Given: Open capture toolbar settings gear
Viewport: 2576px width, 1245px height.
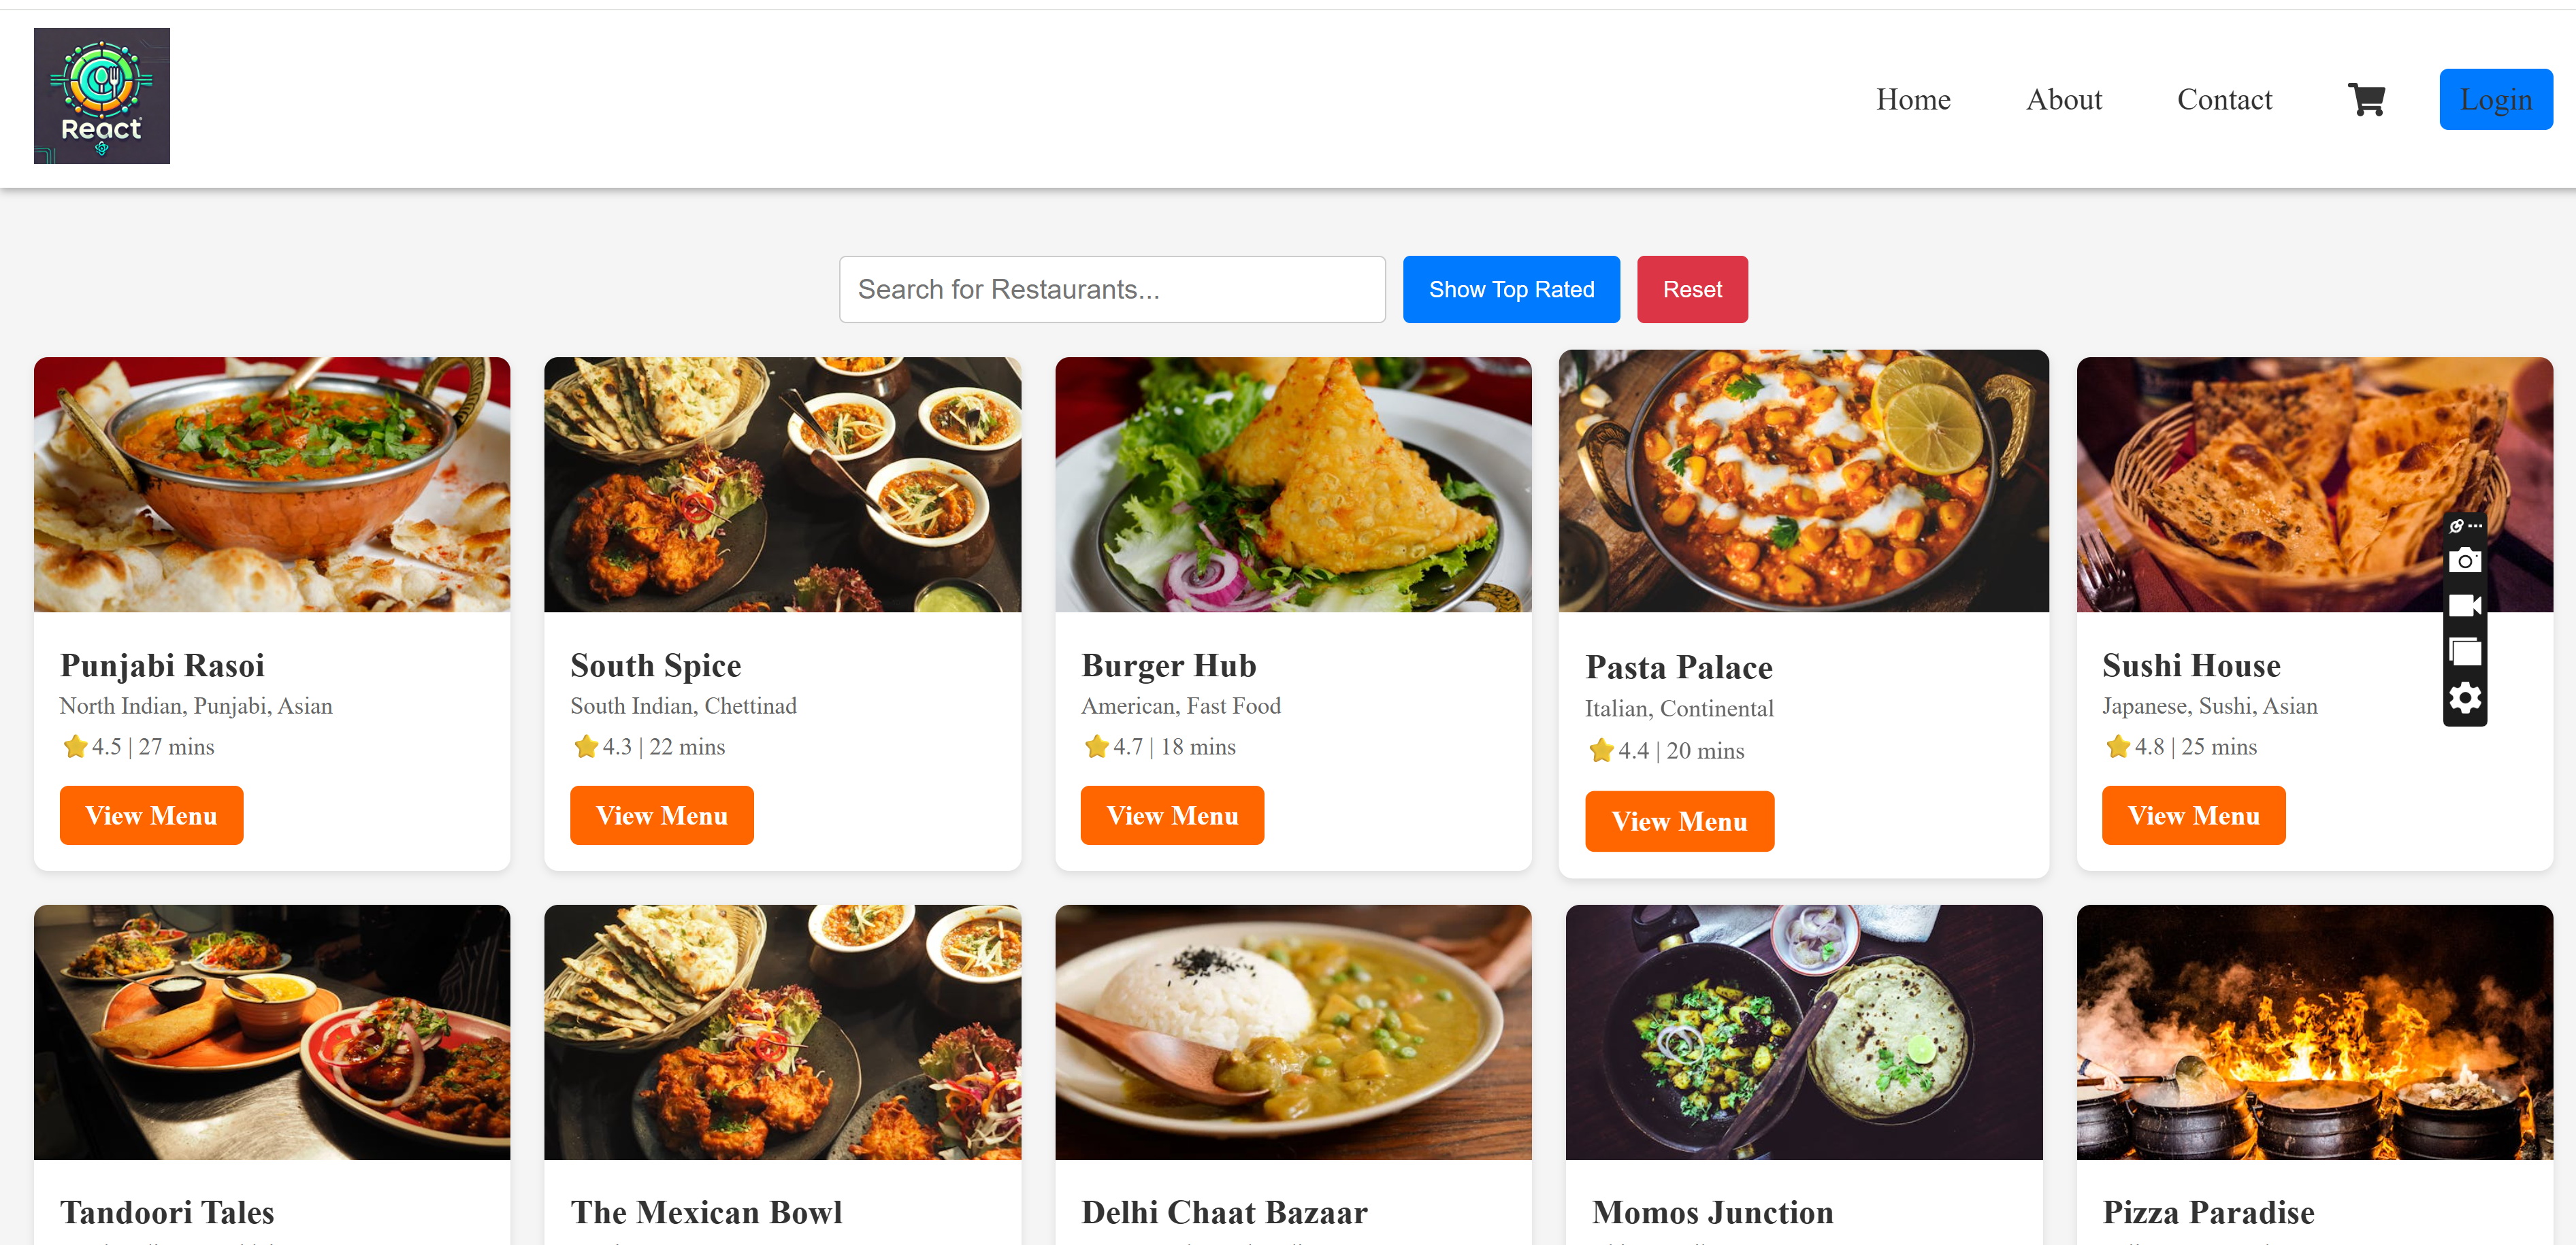Looking at the screenshot, I should [x=2464, y=698].
